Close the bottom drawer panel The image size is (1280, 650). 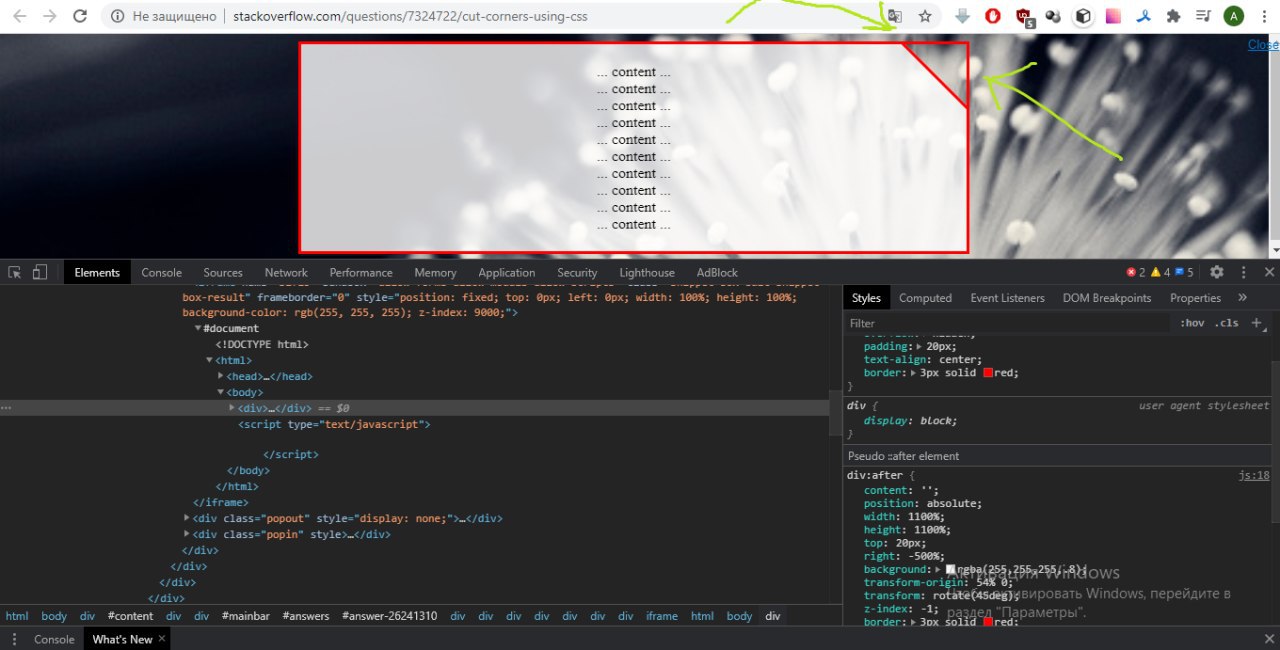click(1269, 639)
